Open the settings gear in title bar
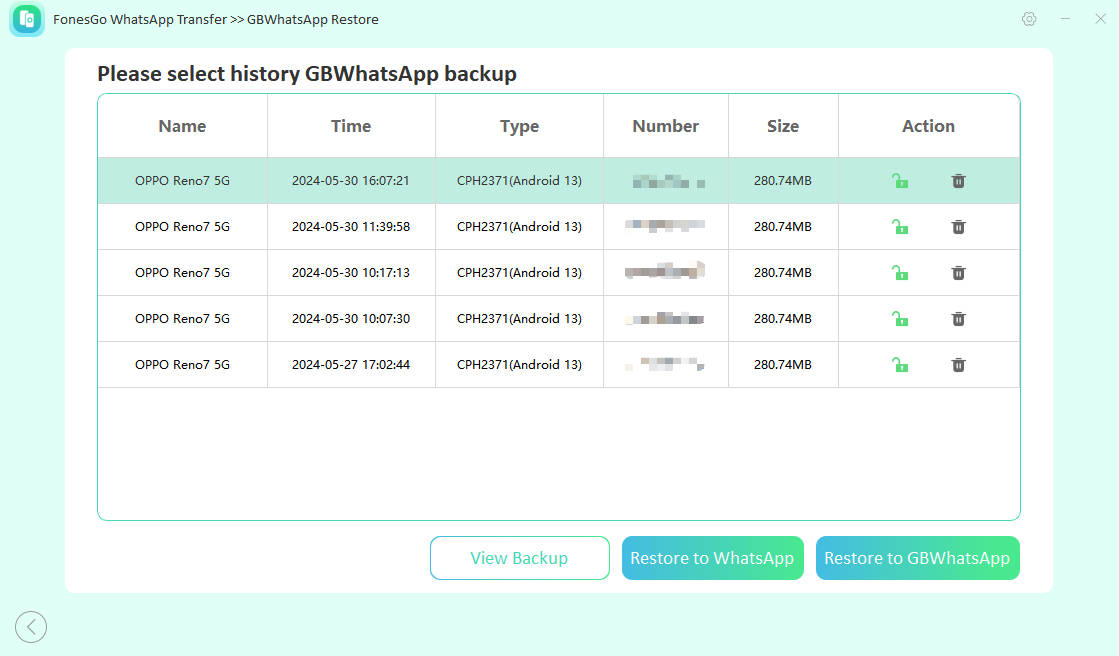This screenshot has width=1119, height=656. (1029, 19)
